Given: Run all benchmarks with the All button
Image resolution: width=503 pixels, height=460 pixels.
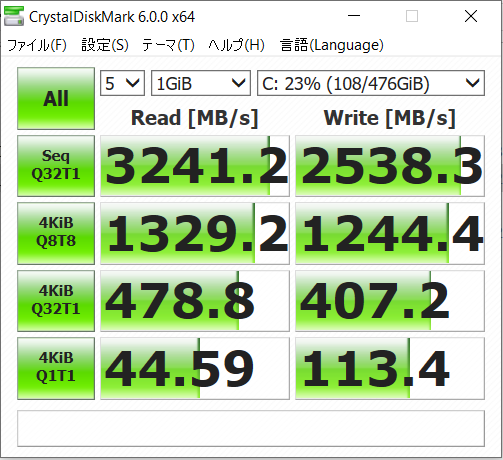Looking at the screenshot, I should coord(56,98).
